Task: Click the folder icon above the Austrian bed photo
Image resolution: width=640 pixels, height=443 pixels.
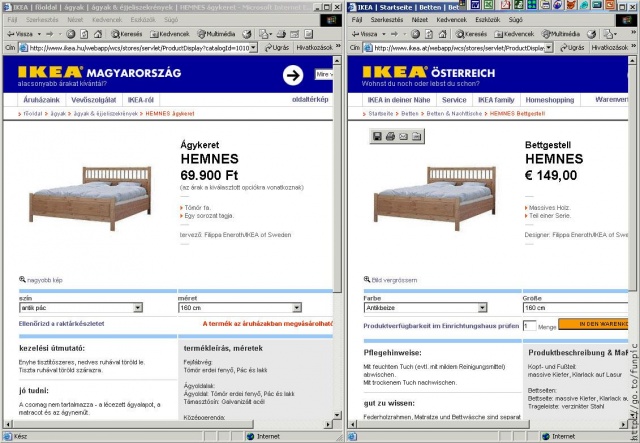Action: tap(416, 136)
